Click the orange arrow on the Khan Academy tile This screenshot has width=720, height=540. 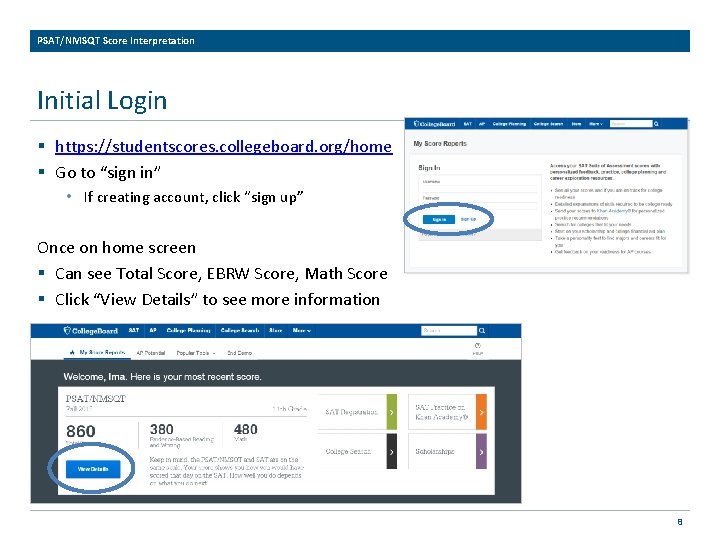[x=481, y=412]
